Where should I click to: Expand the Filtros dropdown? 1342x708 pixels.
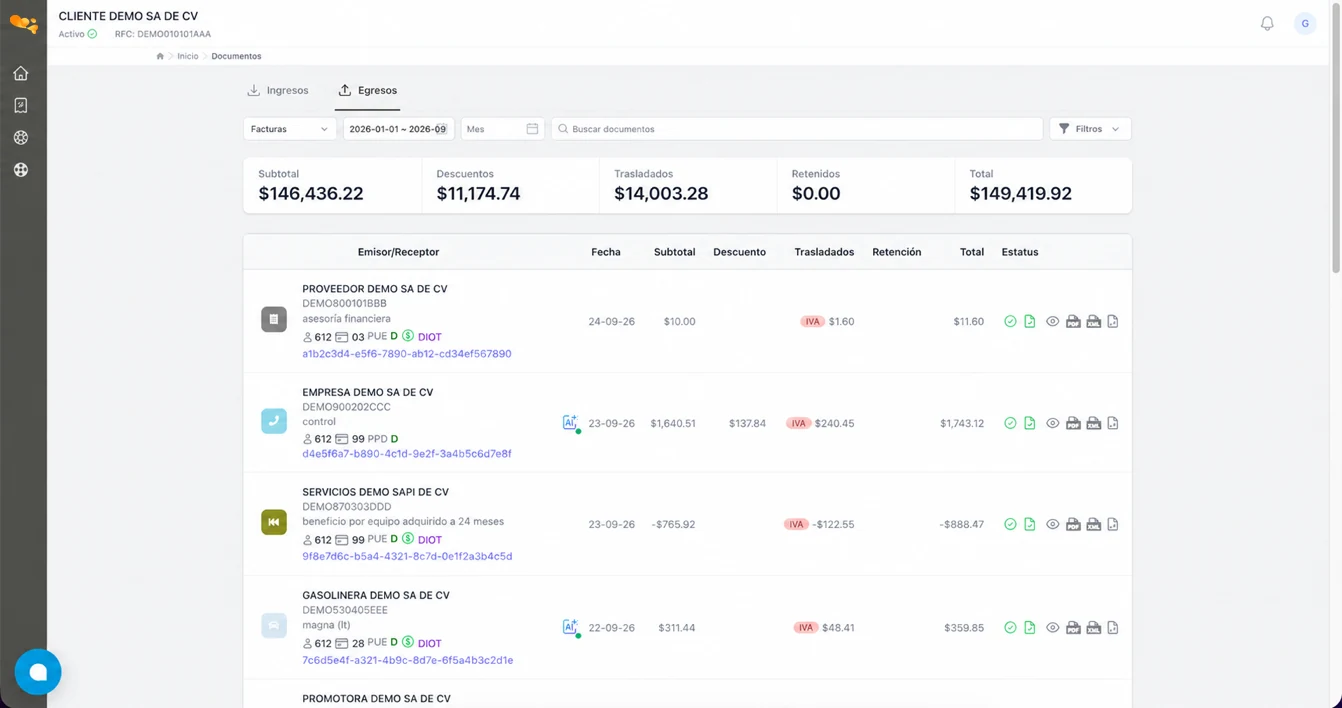click(x=1090, y=129)
